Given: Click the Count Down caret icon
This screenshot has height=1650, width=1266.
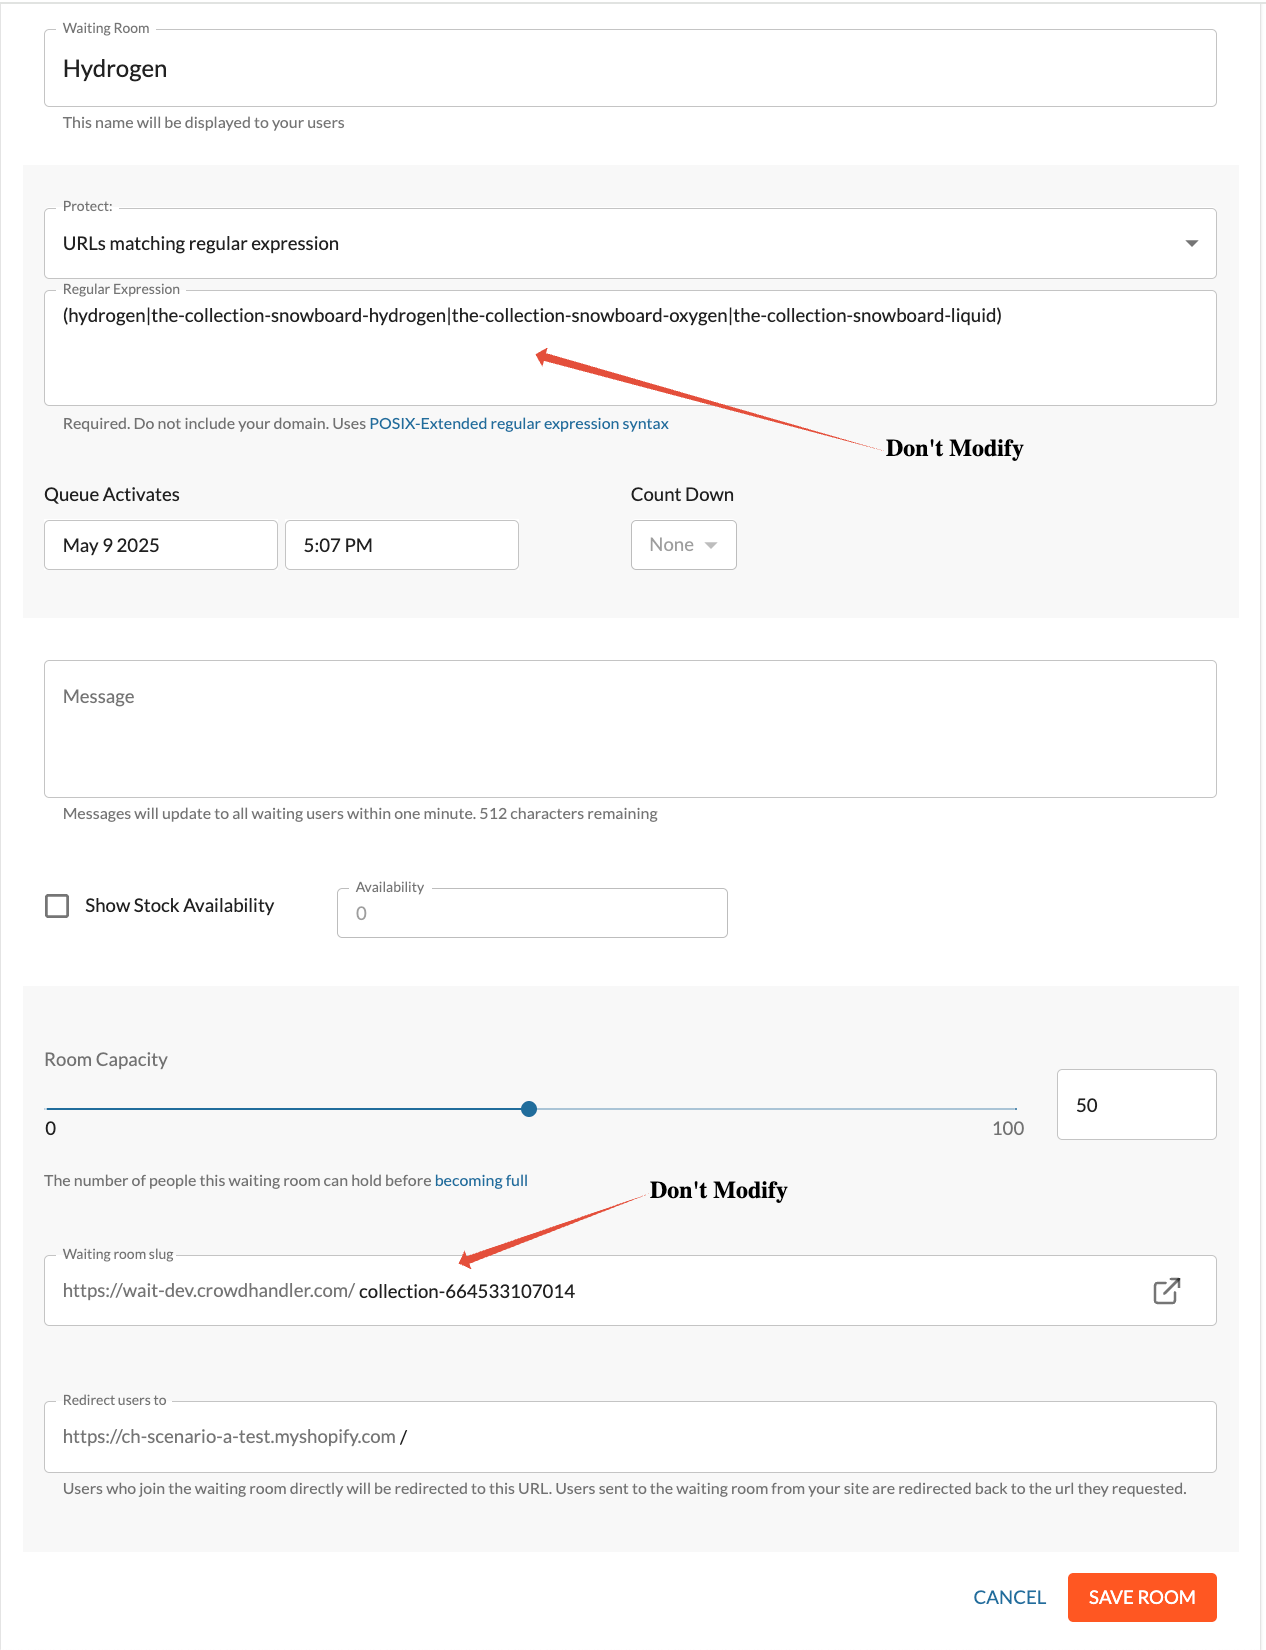Looking at the screenshot, I should point(711,545).
